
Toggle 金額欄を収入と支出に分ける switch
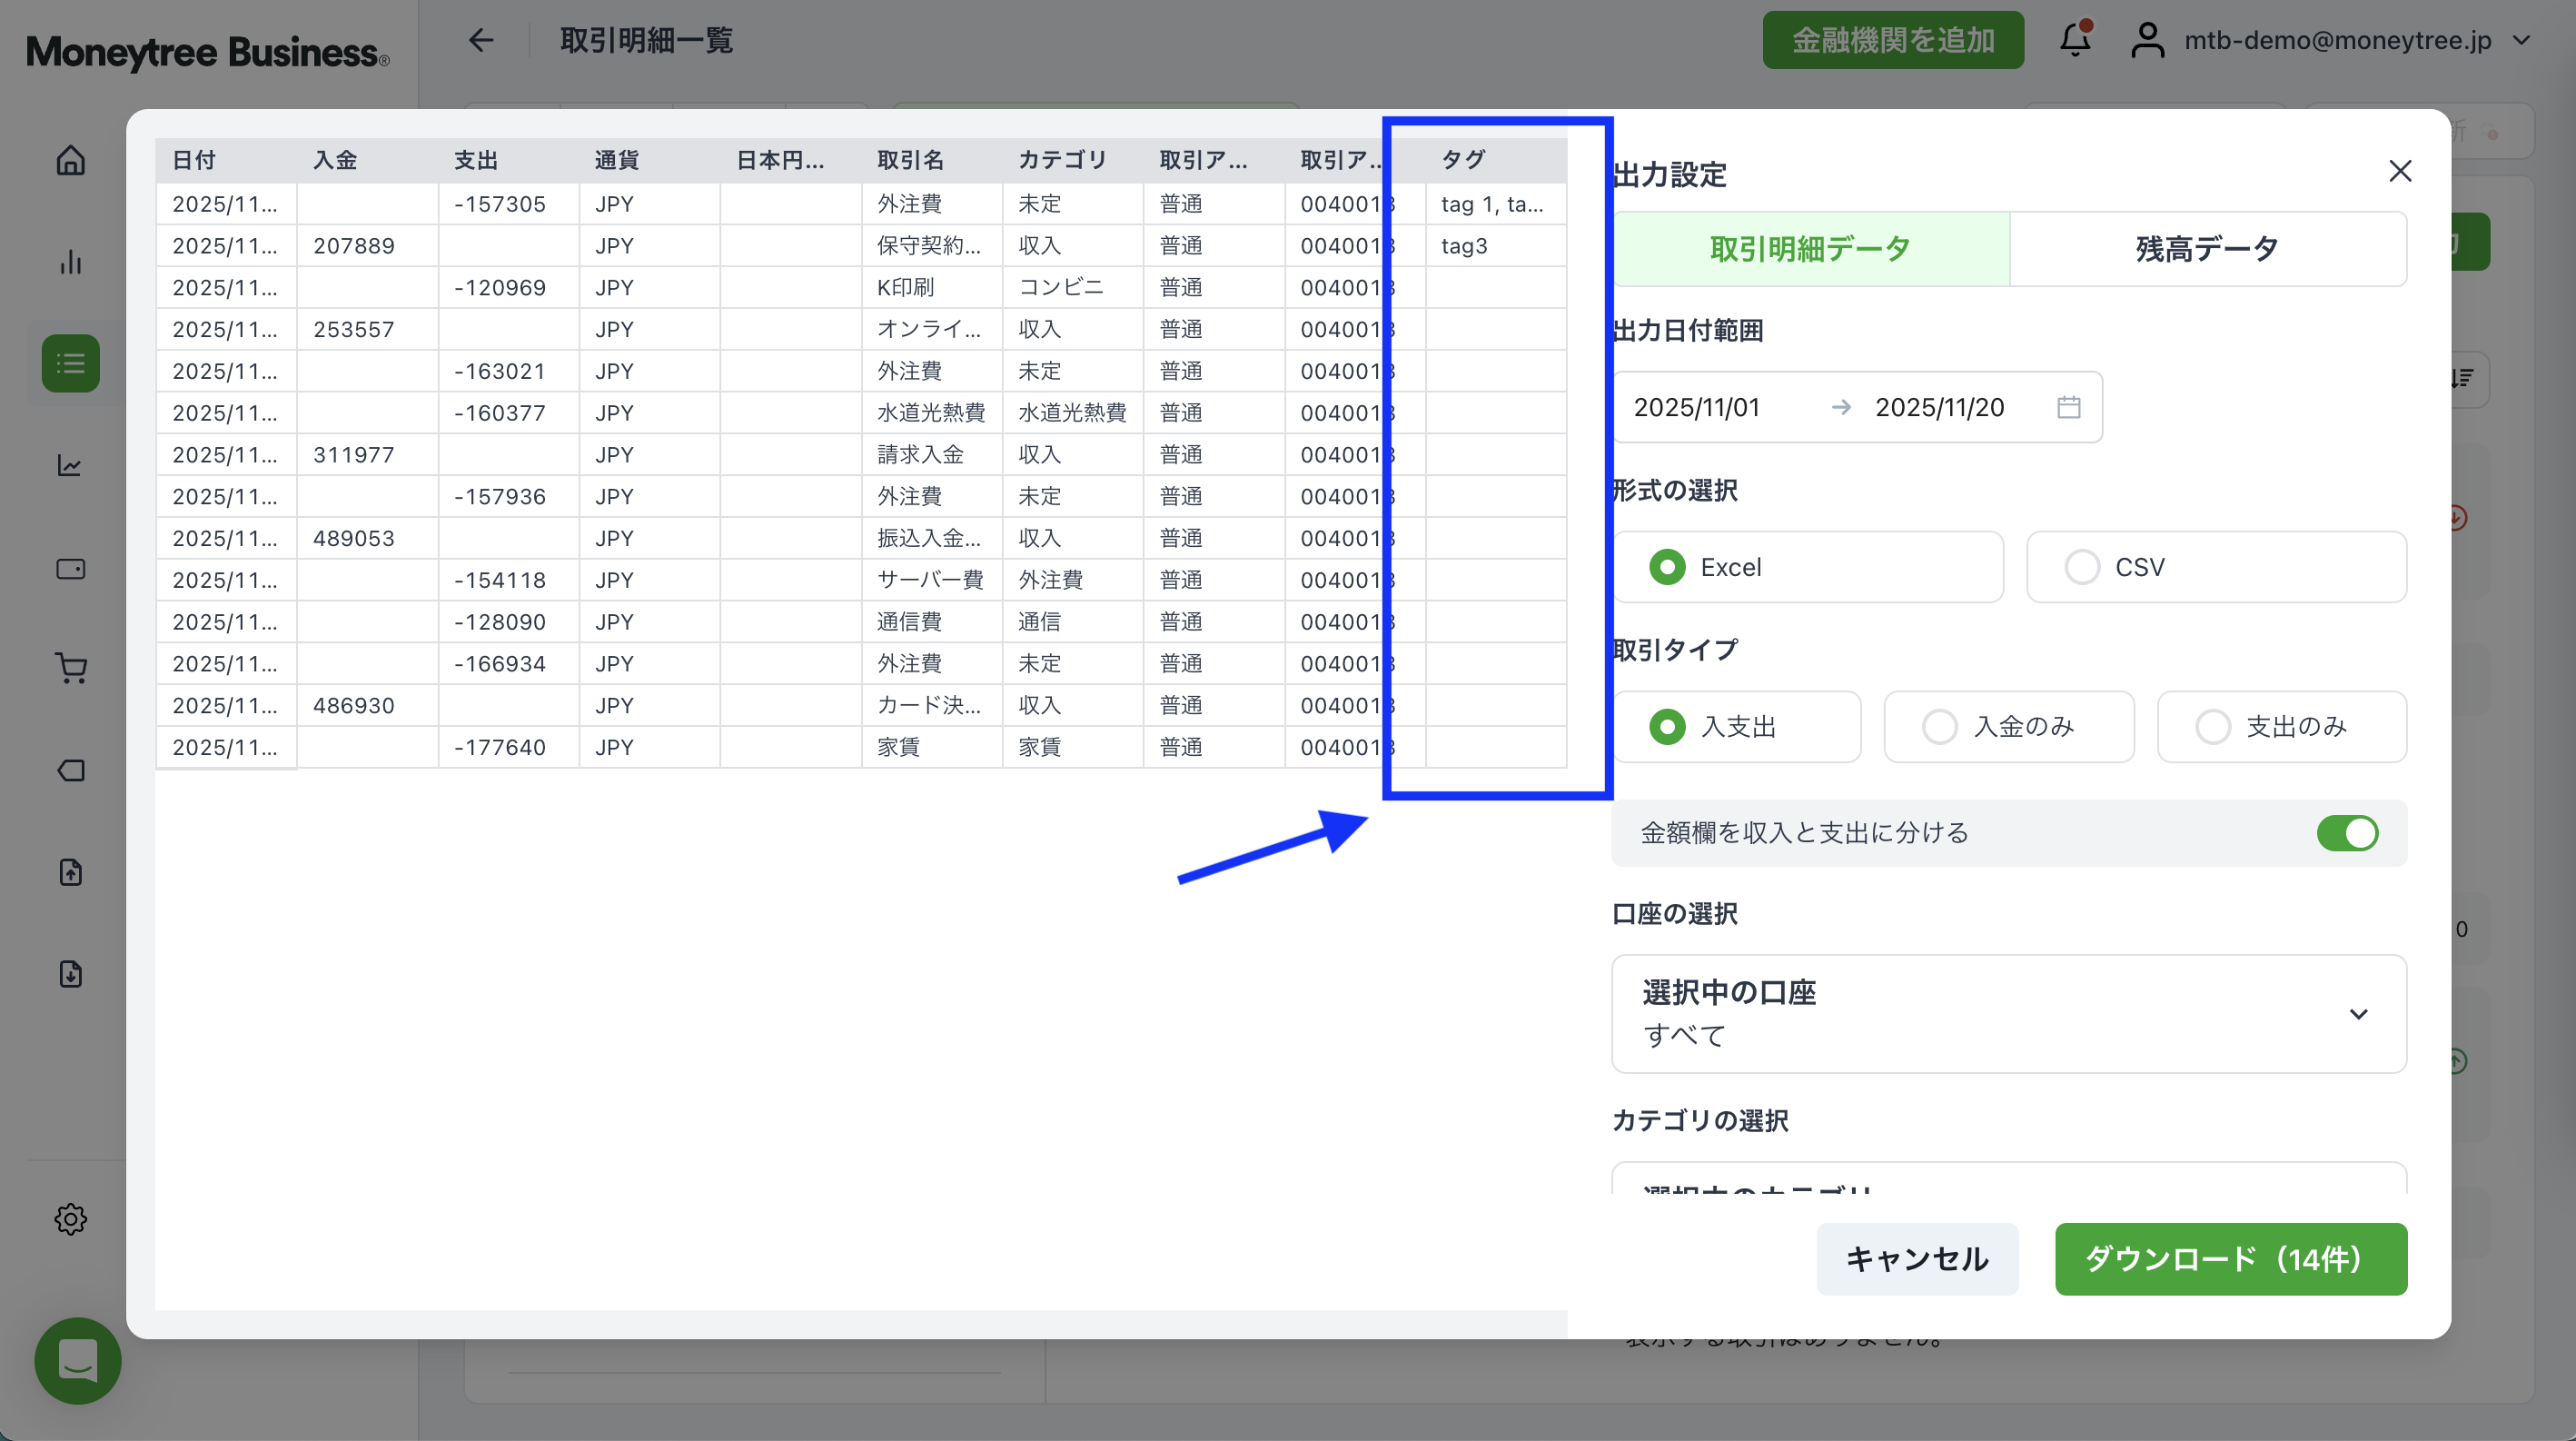[x=2346, y=833]
